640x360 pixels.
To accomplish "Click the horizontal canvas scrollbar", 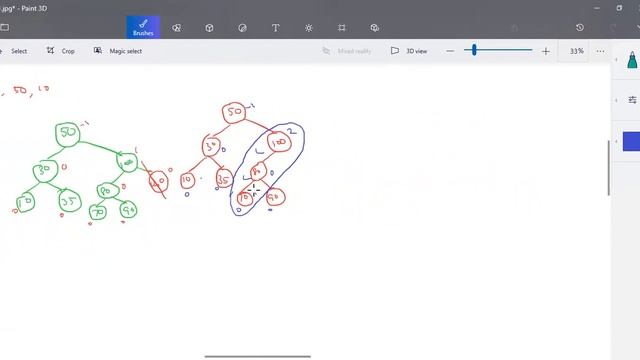I will click(x=258, y=356).
